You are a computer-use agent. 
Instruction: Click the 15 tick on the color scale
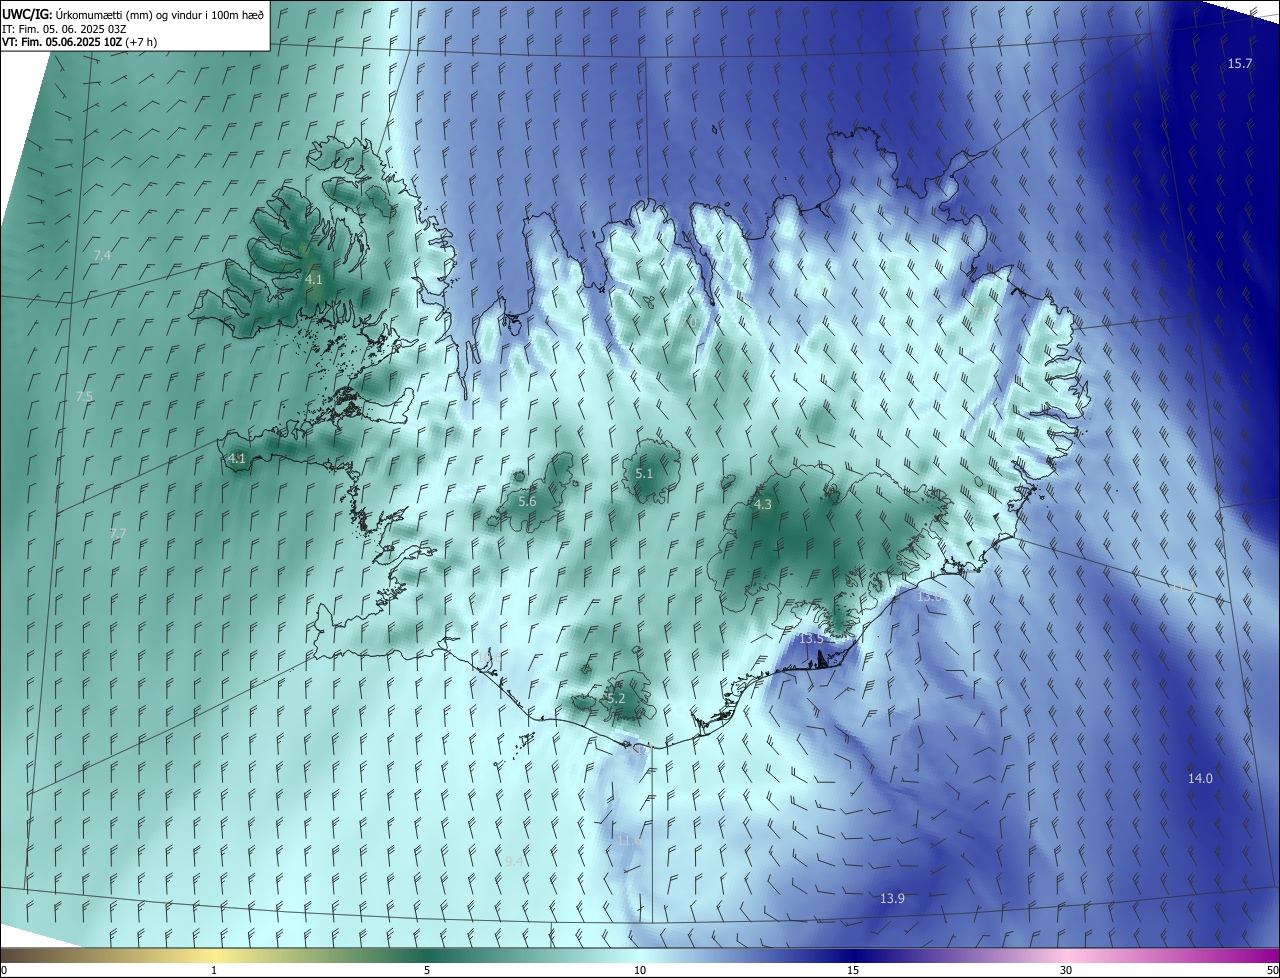click(853, 970)
